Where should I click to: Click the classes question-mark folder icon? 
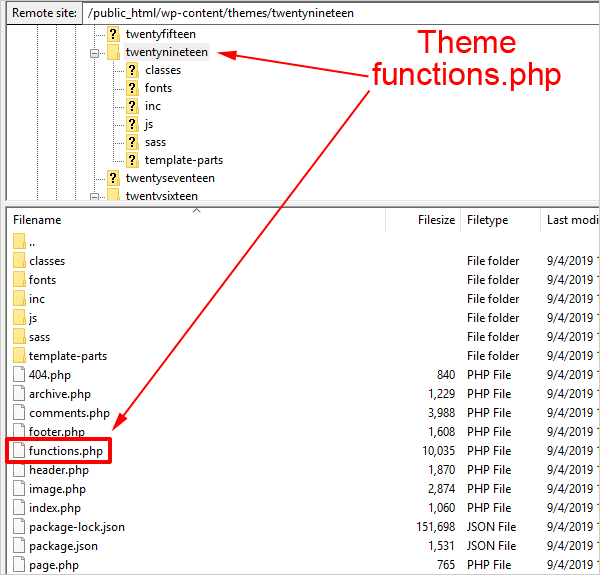tap(132, 70)
